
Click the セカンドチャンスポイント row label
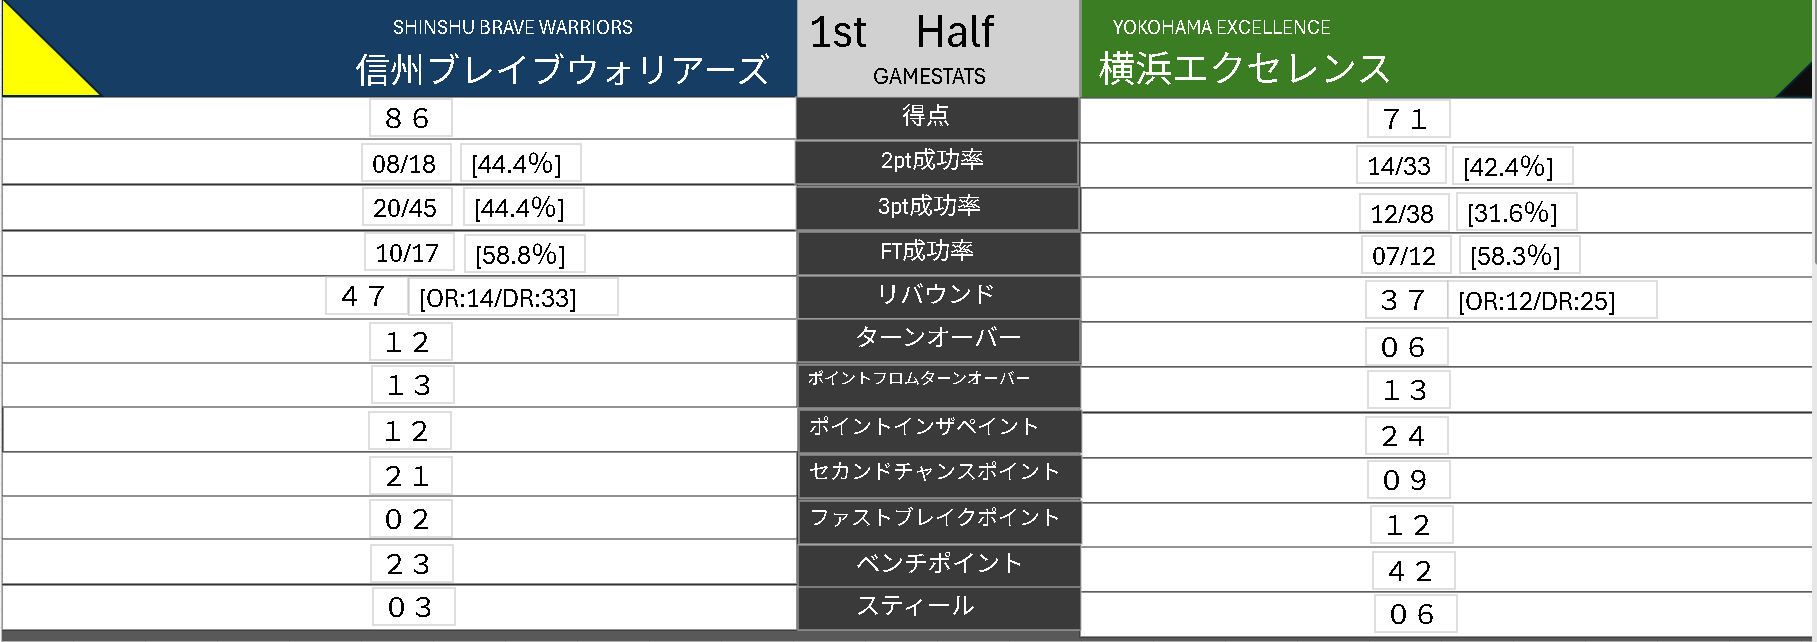click(x=934, y=471)
